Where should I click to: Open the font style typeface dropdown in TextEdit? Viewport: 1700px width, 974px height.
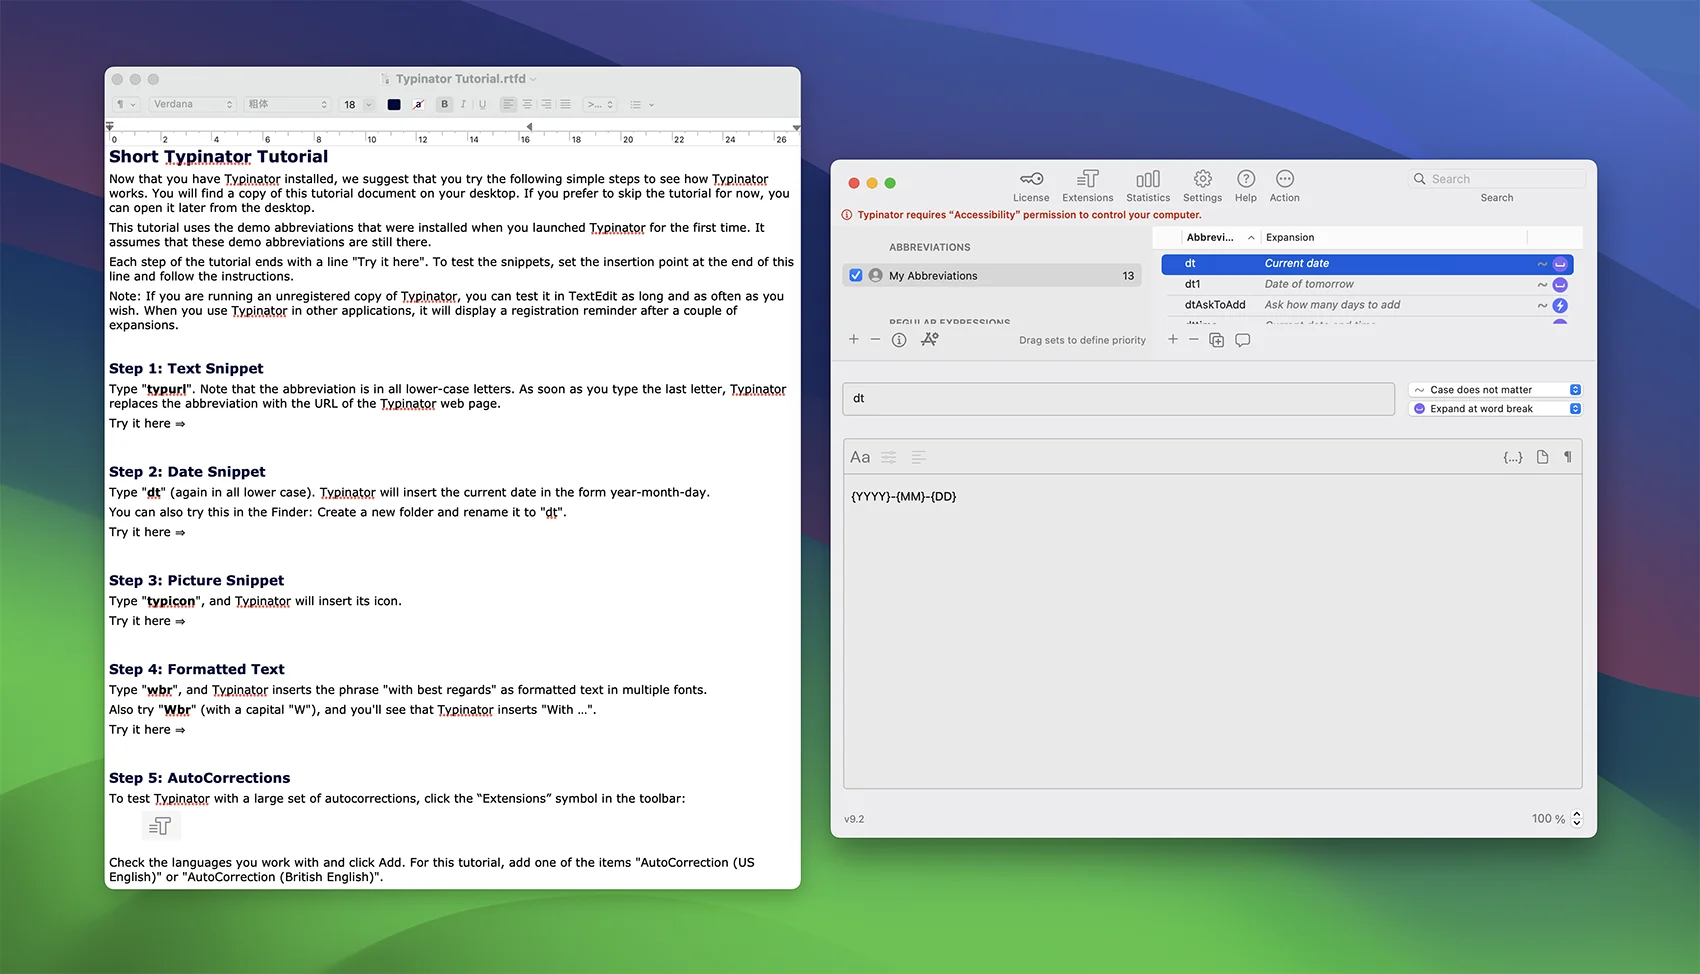click(288, 104)
